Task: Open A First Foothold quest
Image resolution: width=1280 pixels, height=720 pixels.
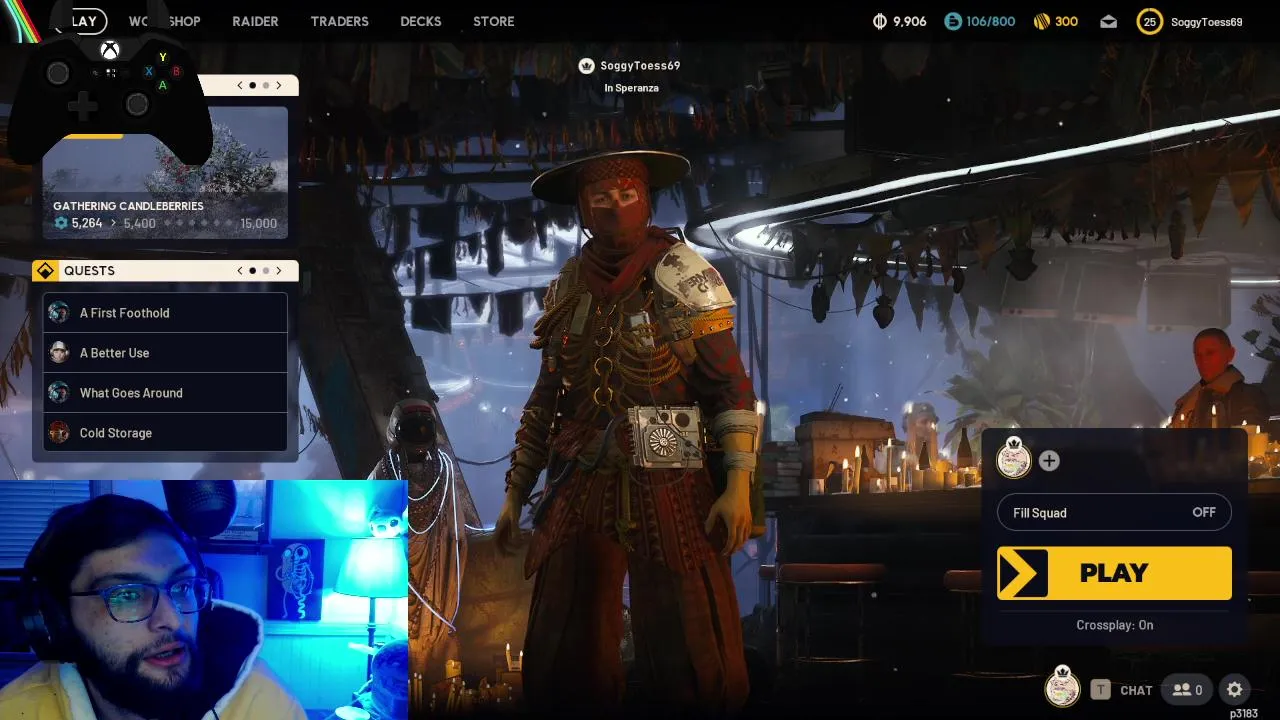Action: (165, 313)
